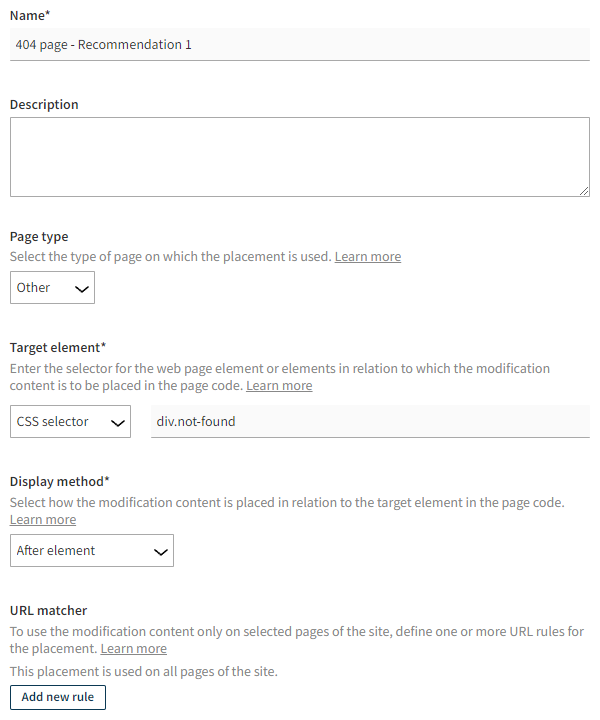
Task: Focus the Description text area
Action: coord(300,157)
